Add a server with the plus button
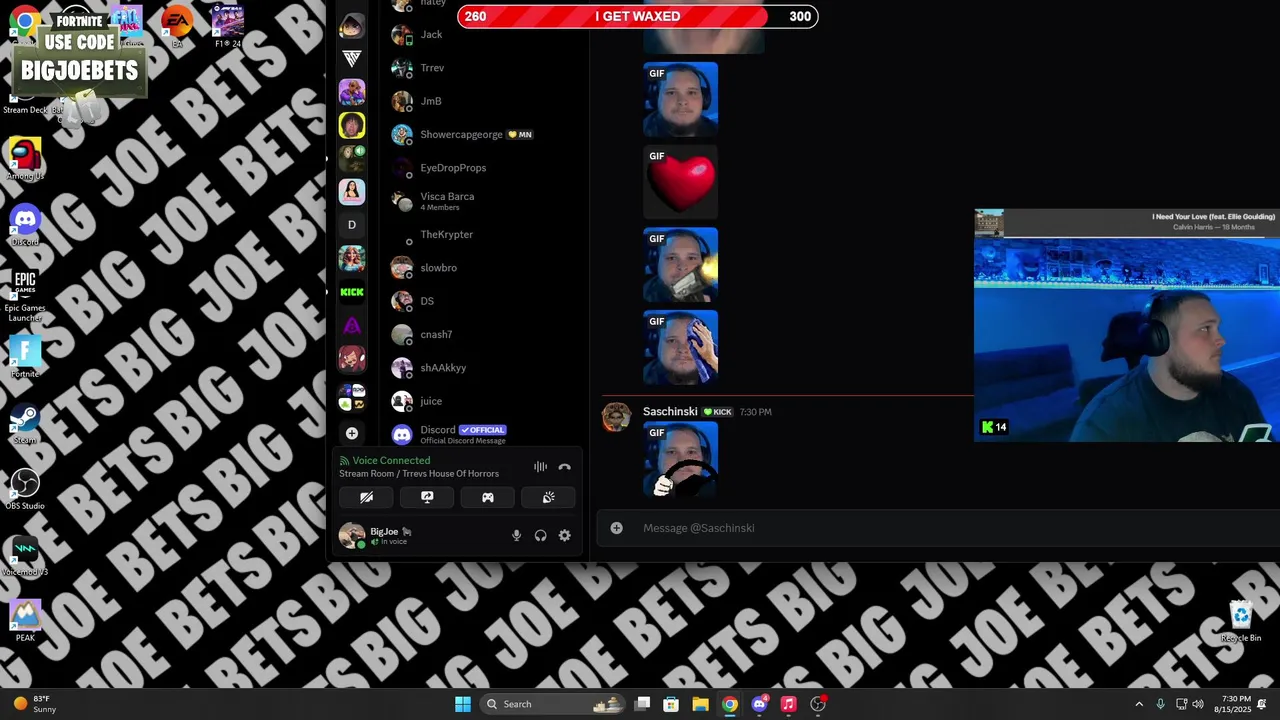This screenshot has height=720, width=1280. click(x=352, y=433)
